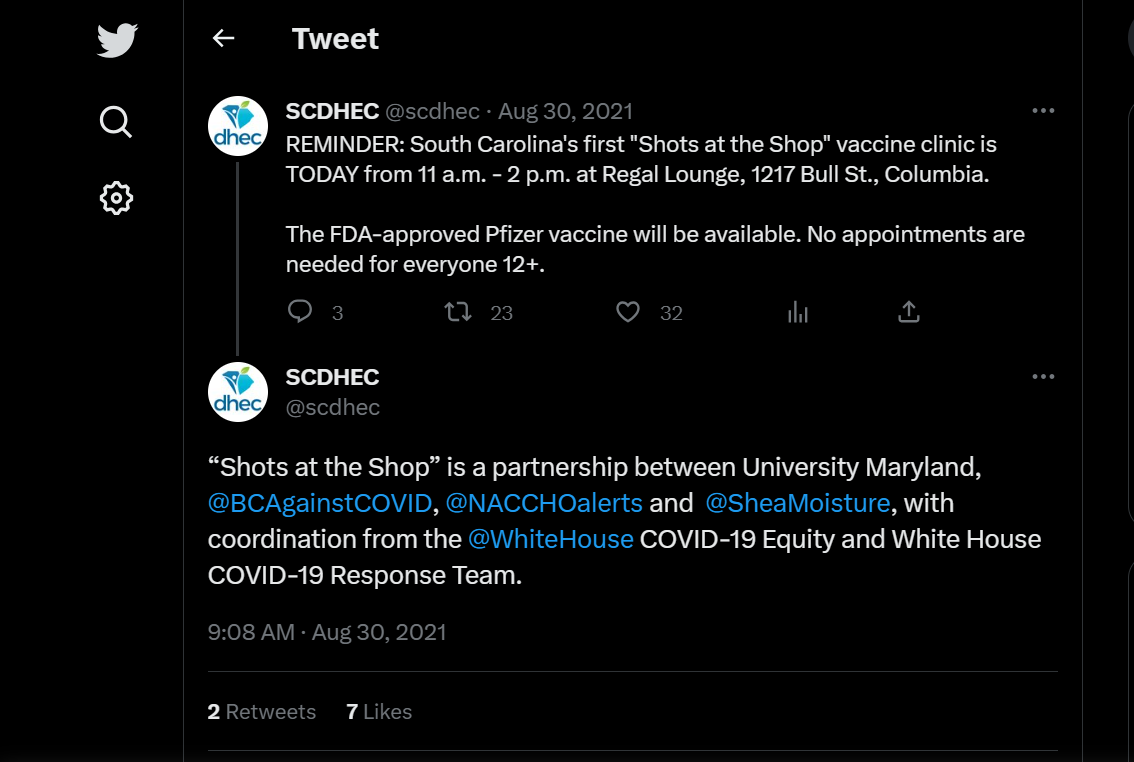Visit the @SheaMoisture profile mention
Screen dimensions: 1134x762
click(798, 503)
